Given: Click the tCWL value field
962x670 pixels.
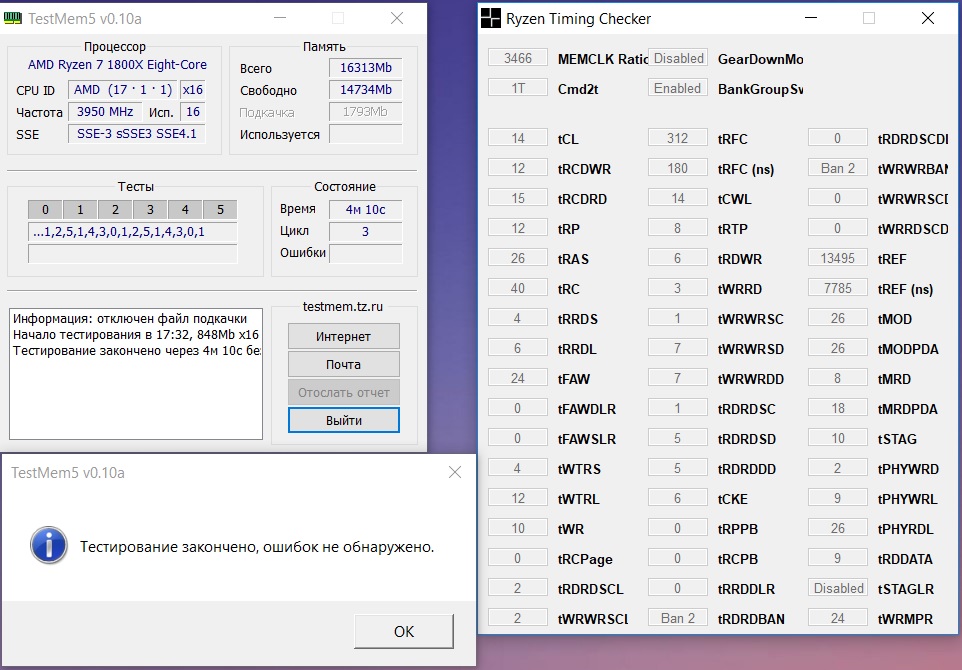Looking at the screenshot, I should [x=678, y=198].
